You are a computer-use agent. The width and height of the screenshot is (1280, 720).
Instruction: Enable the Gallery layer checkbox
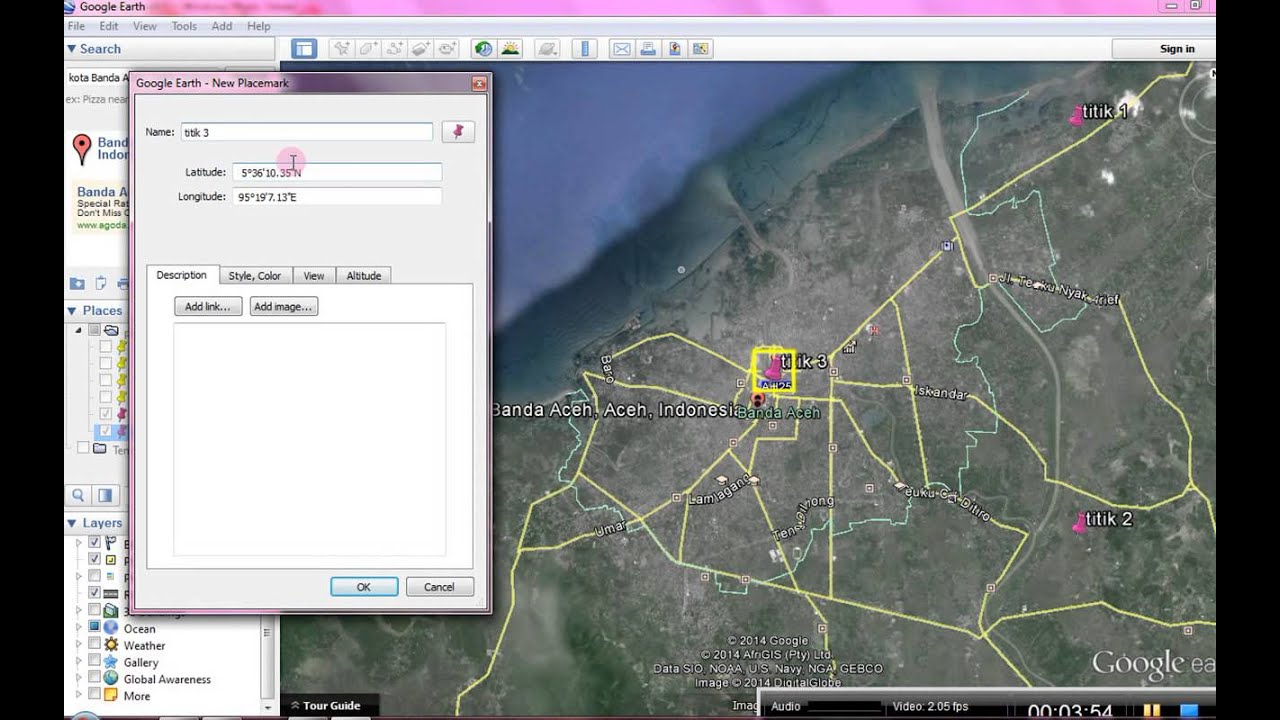(x=94, y=662)
